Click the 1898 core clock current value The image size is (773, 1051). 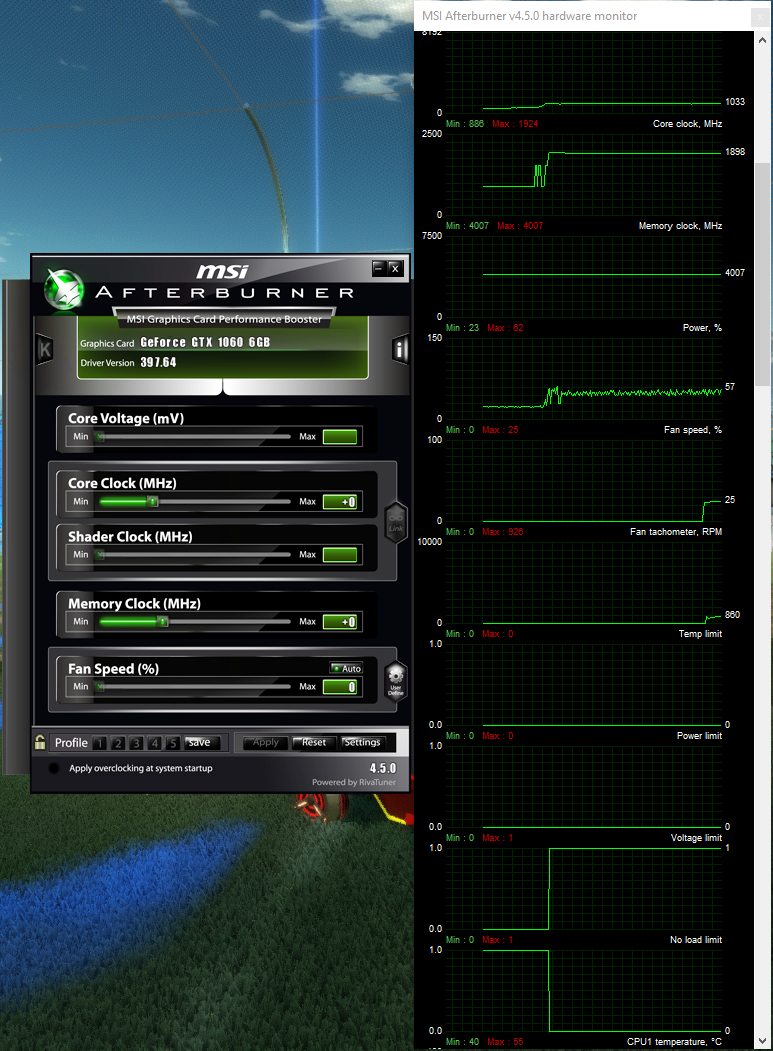click(x=735, y=151)
